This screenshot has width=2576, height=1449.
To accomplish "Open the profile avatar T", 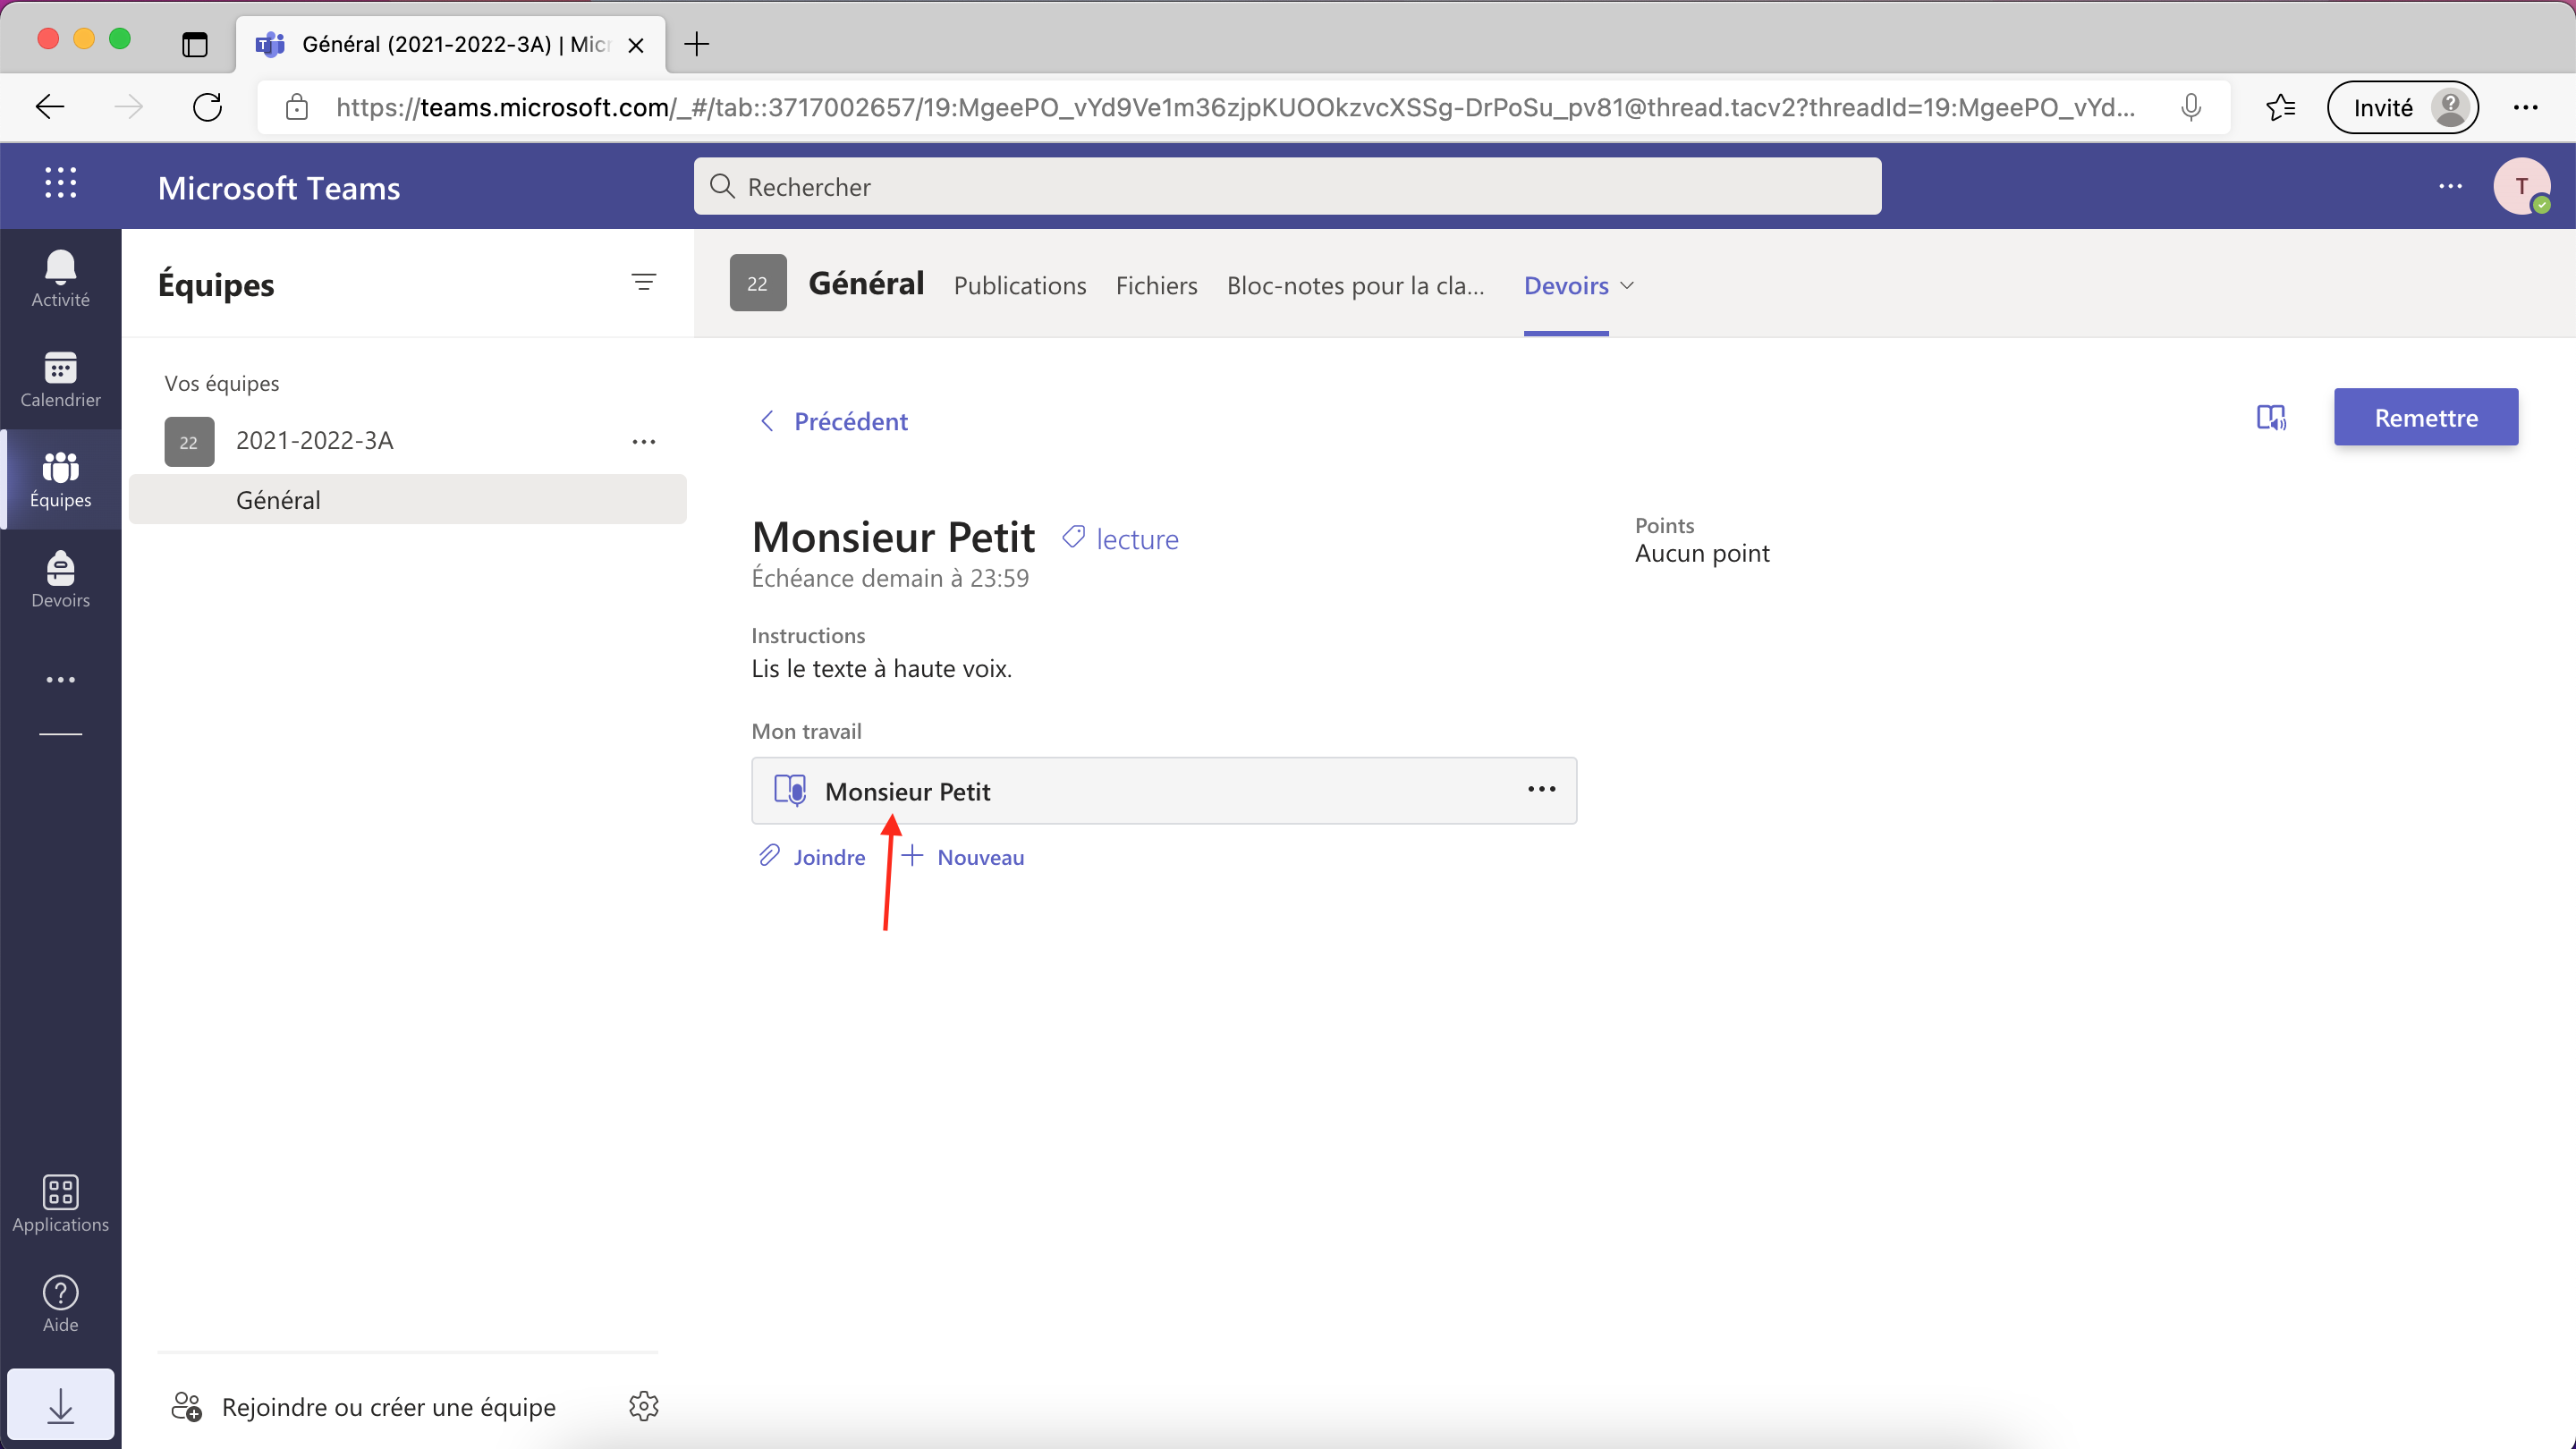I will [x=2522, y=186].
